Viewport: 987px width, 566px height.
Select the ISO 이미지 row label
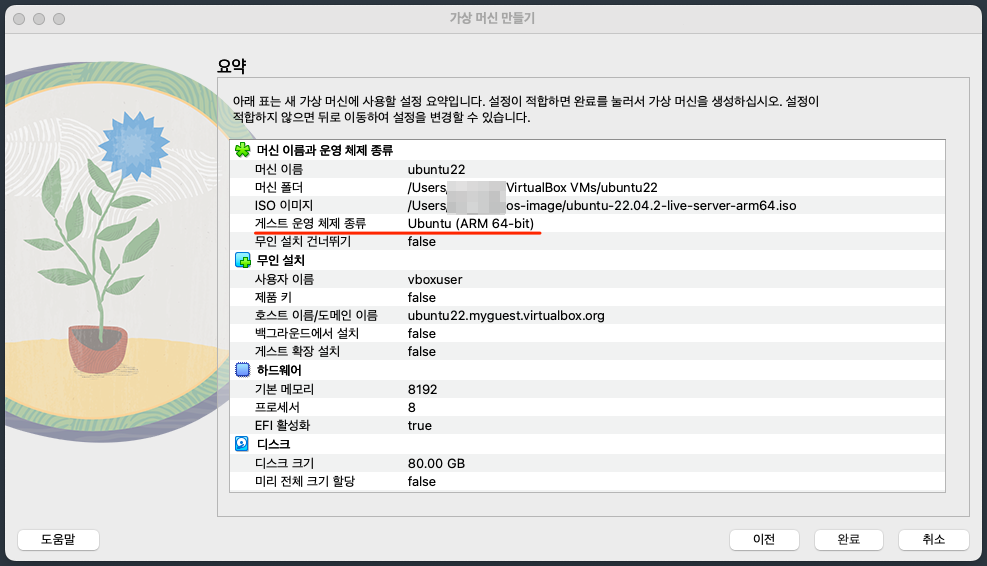(x=283, y=205)
